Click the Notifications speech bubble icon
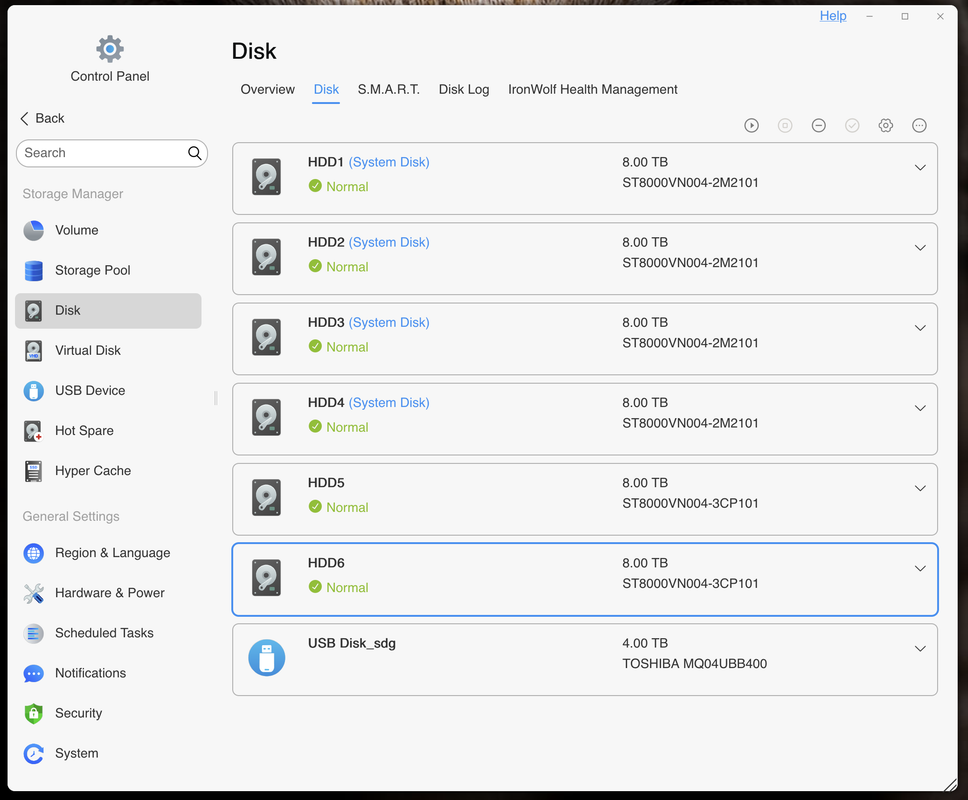Screen dimensions: 968x800 click(x=33, y=673)
